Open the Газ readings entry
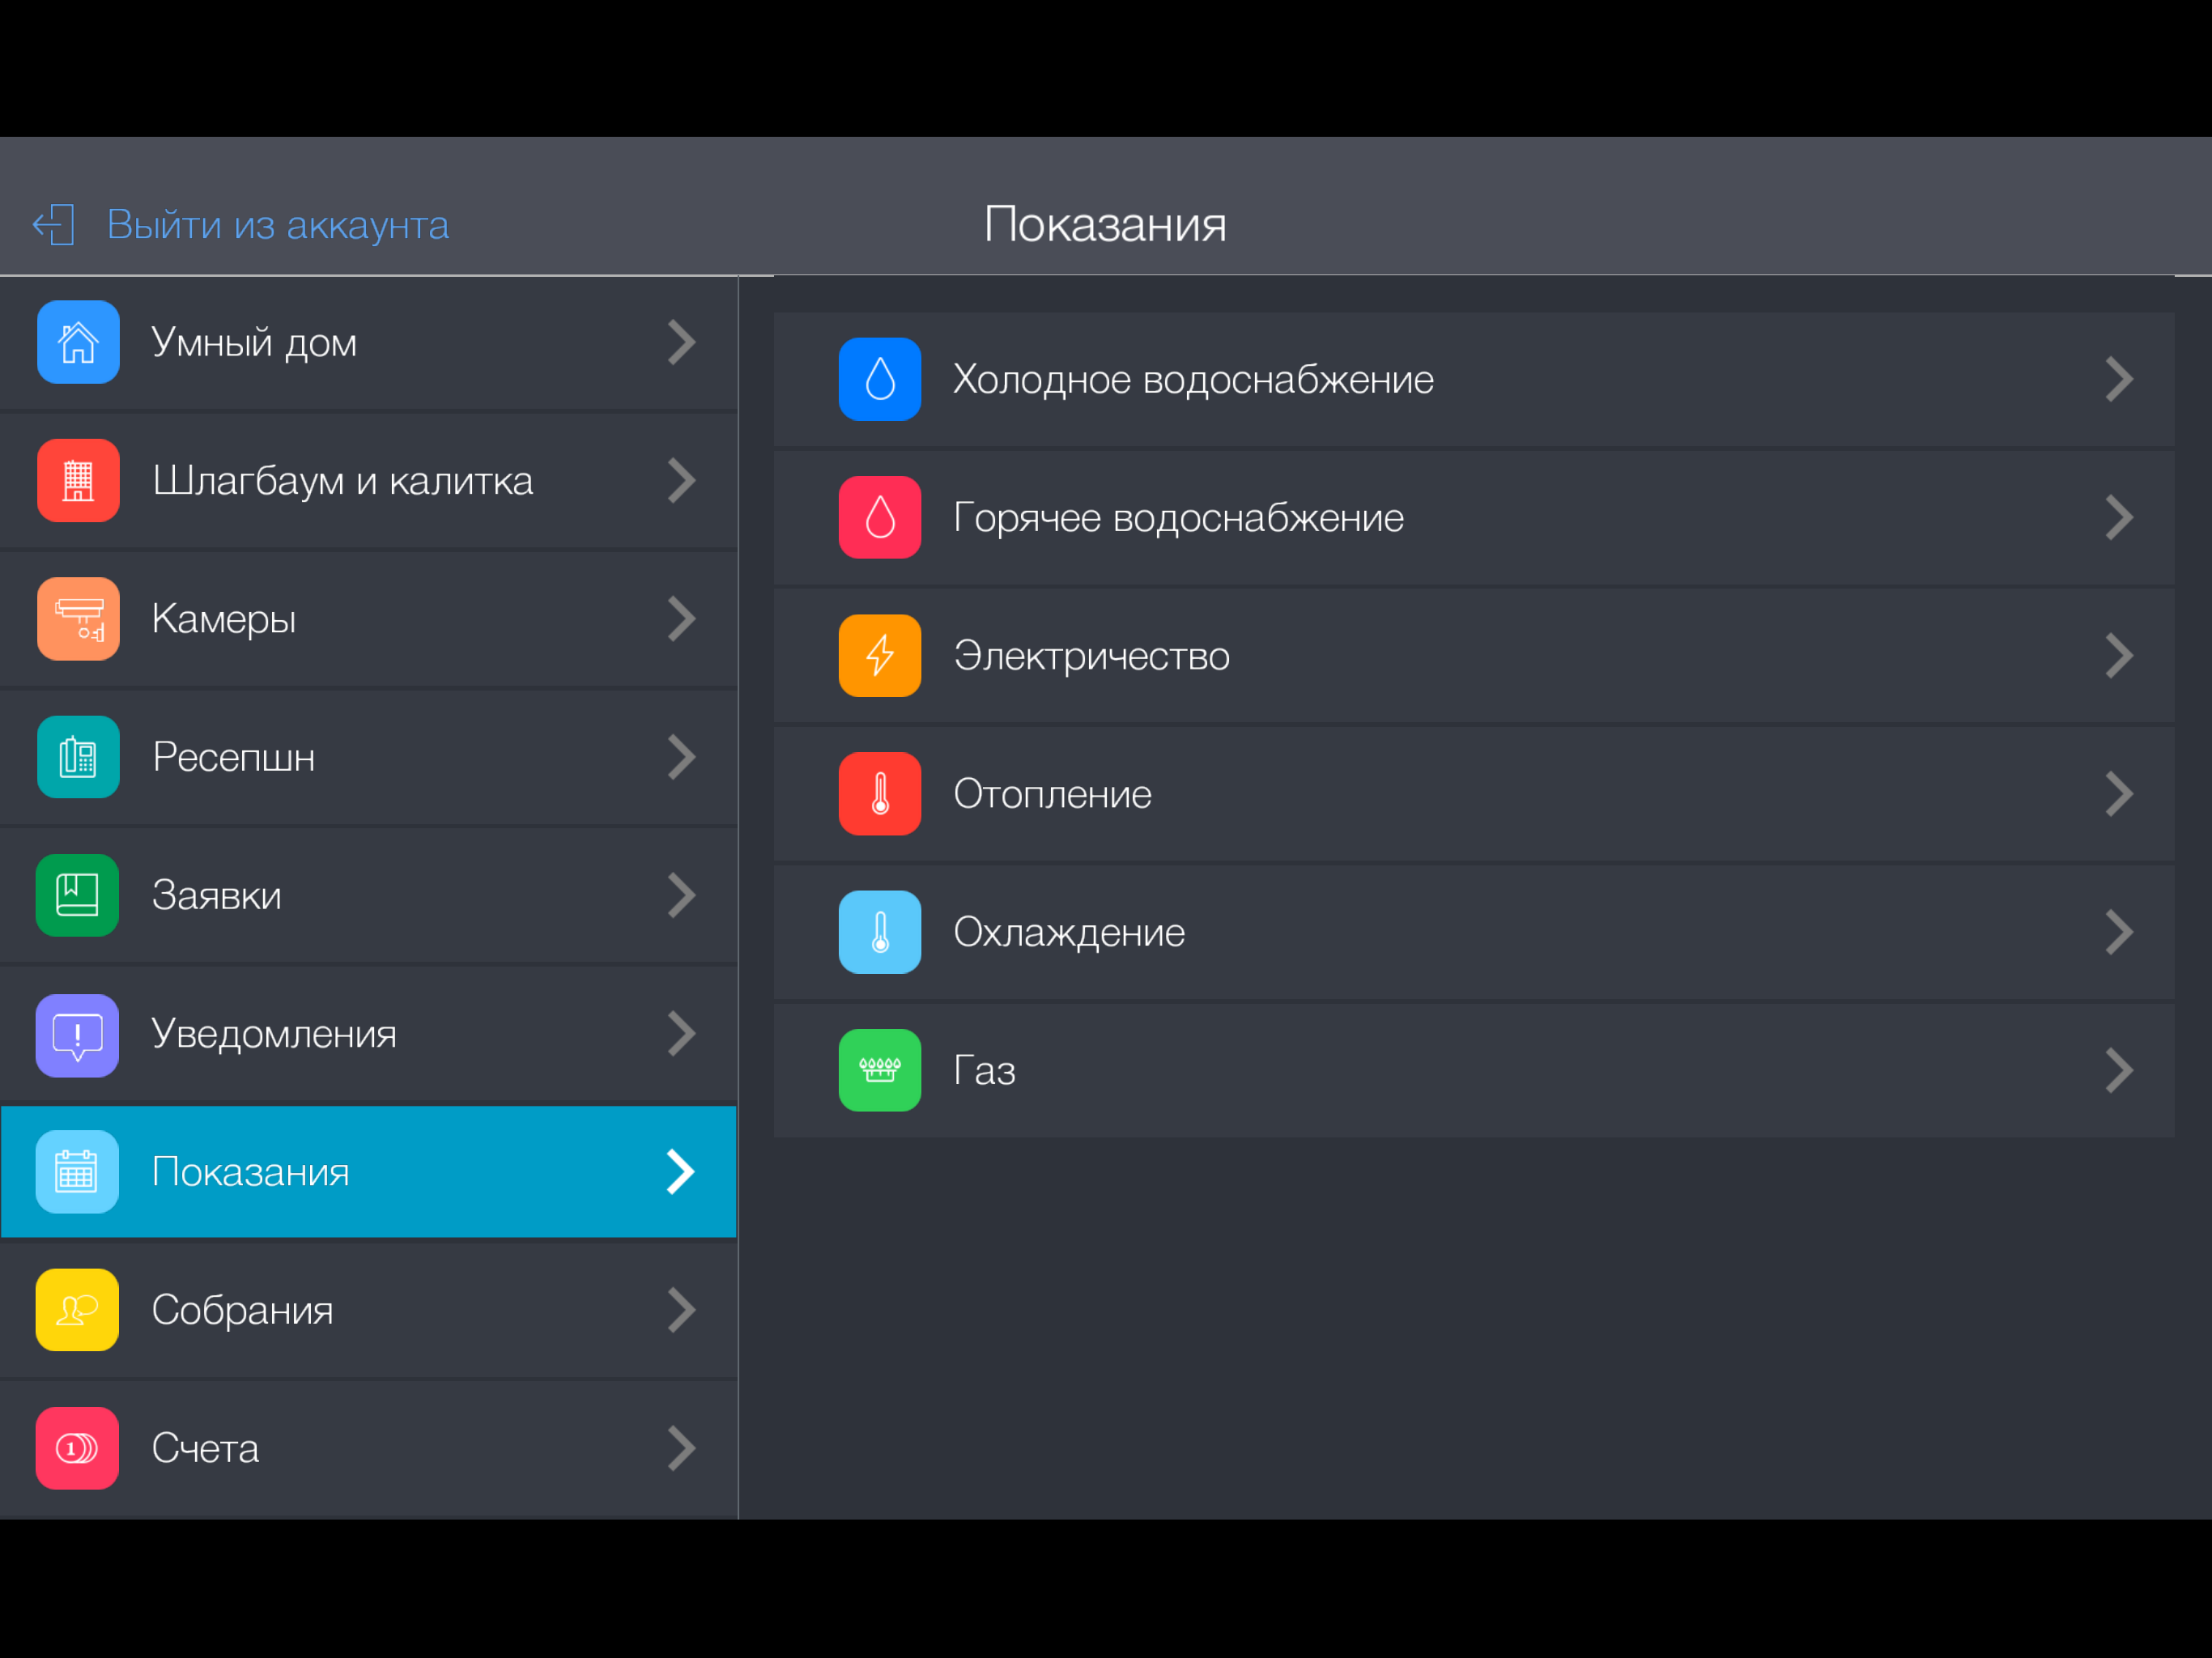2212x1658 pixels. click(x=1474, y=1070)
